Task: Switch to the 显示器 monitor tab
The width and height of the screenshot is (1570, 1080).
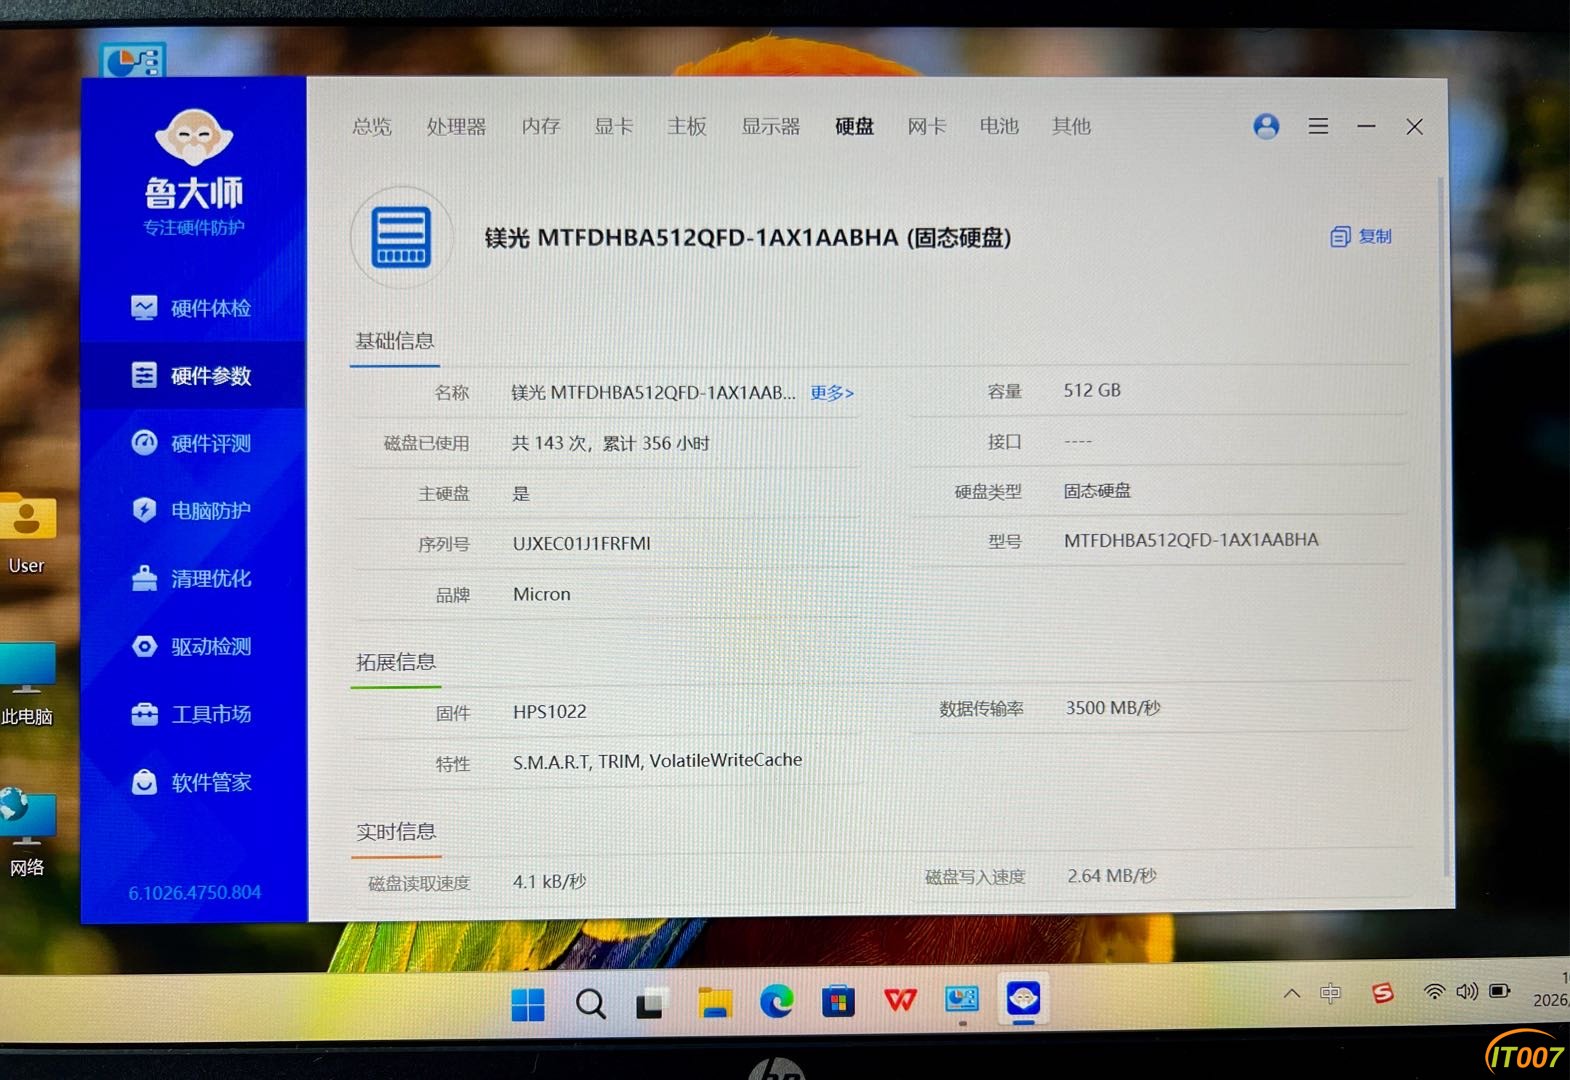Action: 771,127
